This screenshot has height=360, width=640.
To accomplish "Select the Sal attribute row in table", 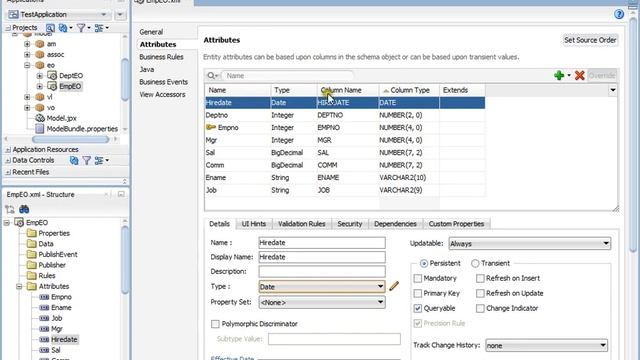I will [x=344, y=153].
